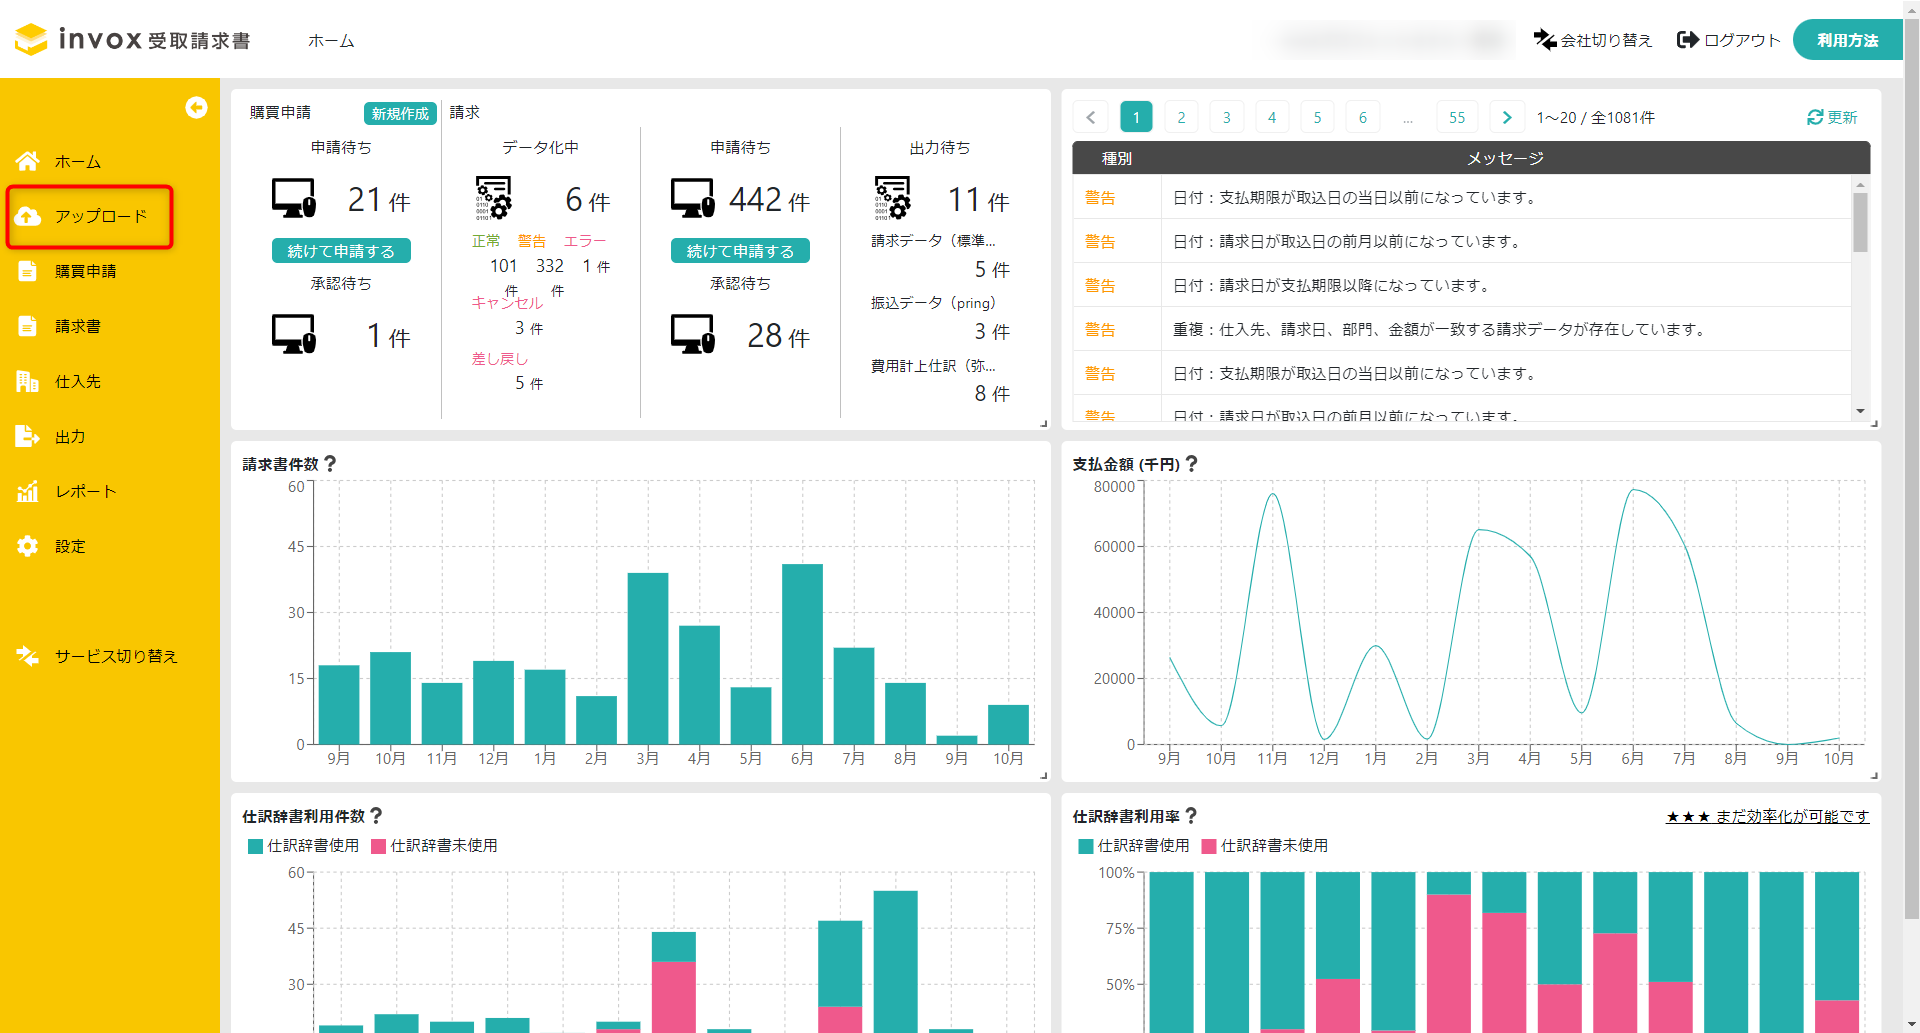Click 続けて申請する under 購買申請
Image resolution: width=1920 pixels, height=1033 pixels.
click(341, 251)
